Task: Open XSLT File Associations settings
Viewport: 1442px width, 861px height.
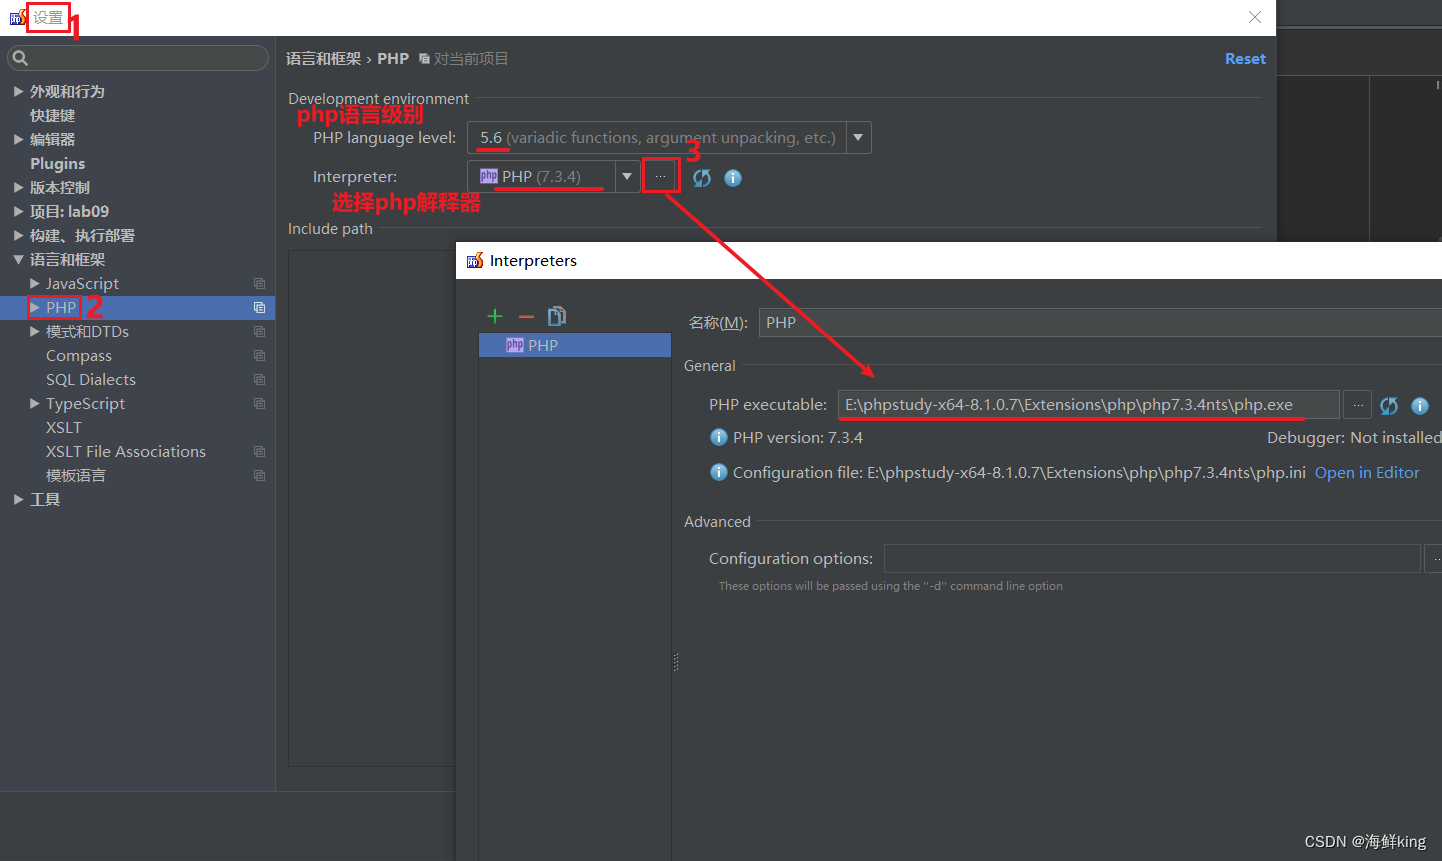Action: coord(126,451)
